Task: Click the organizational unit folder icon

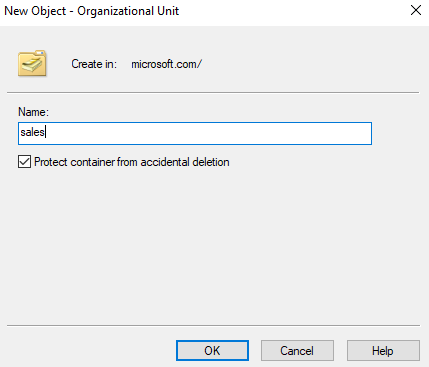Action: click(32, 63)
